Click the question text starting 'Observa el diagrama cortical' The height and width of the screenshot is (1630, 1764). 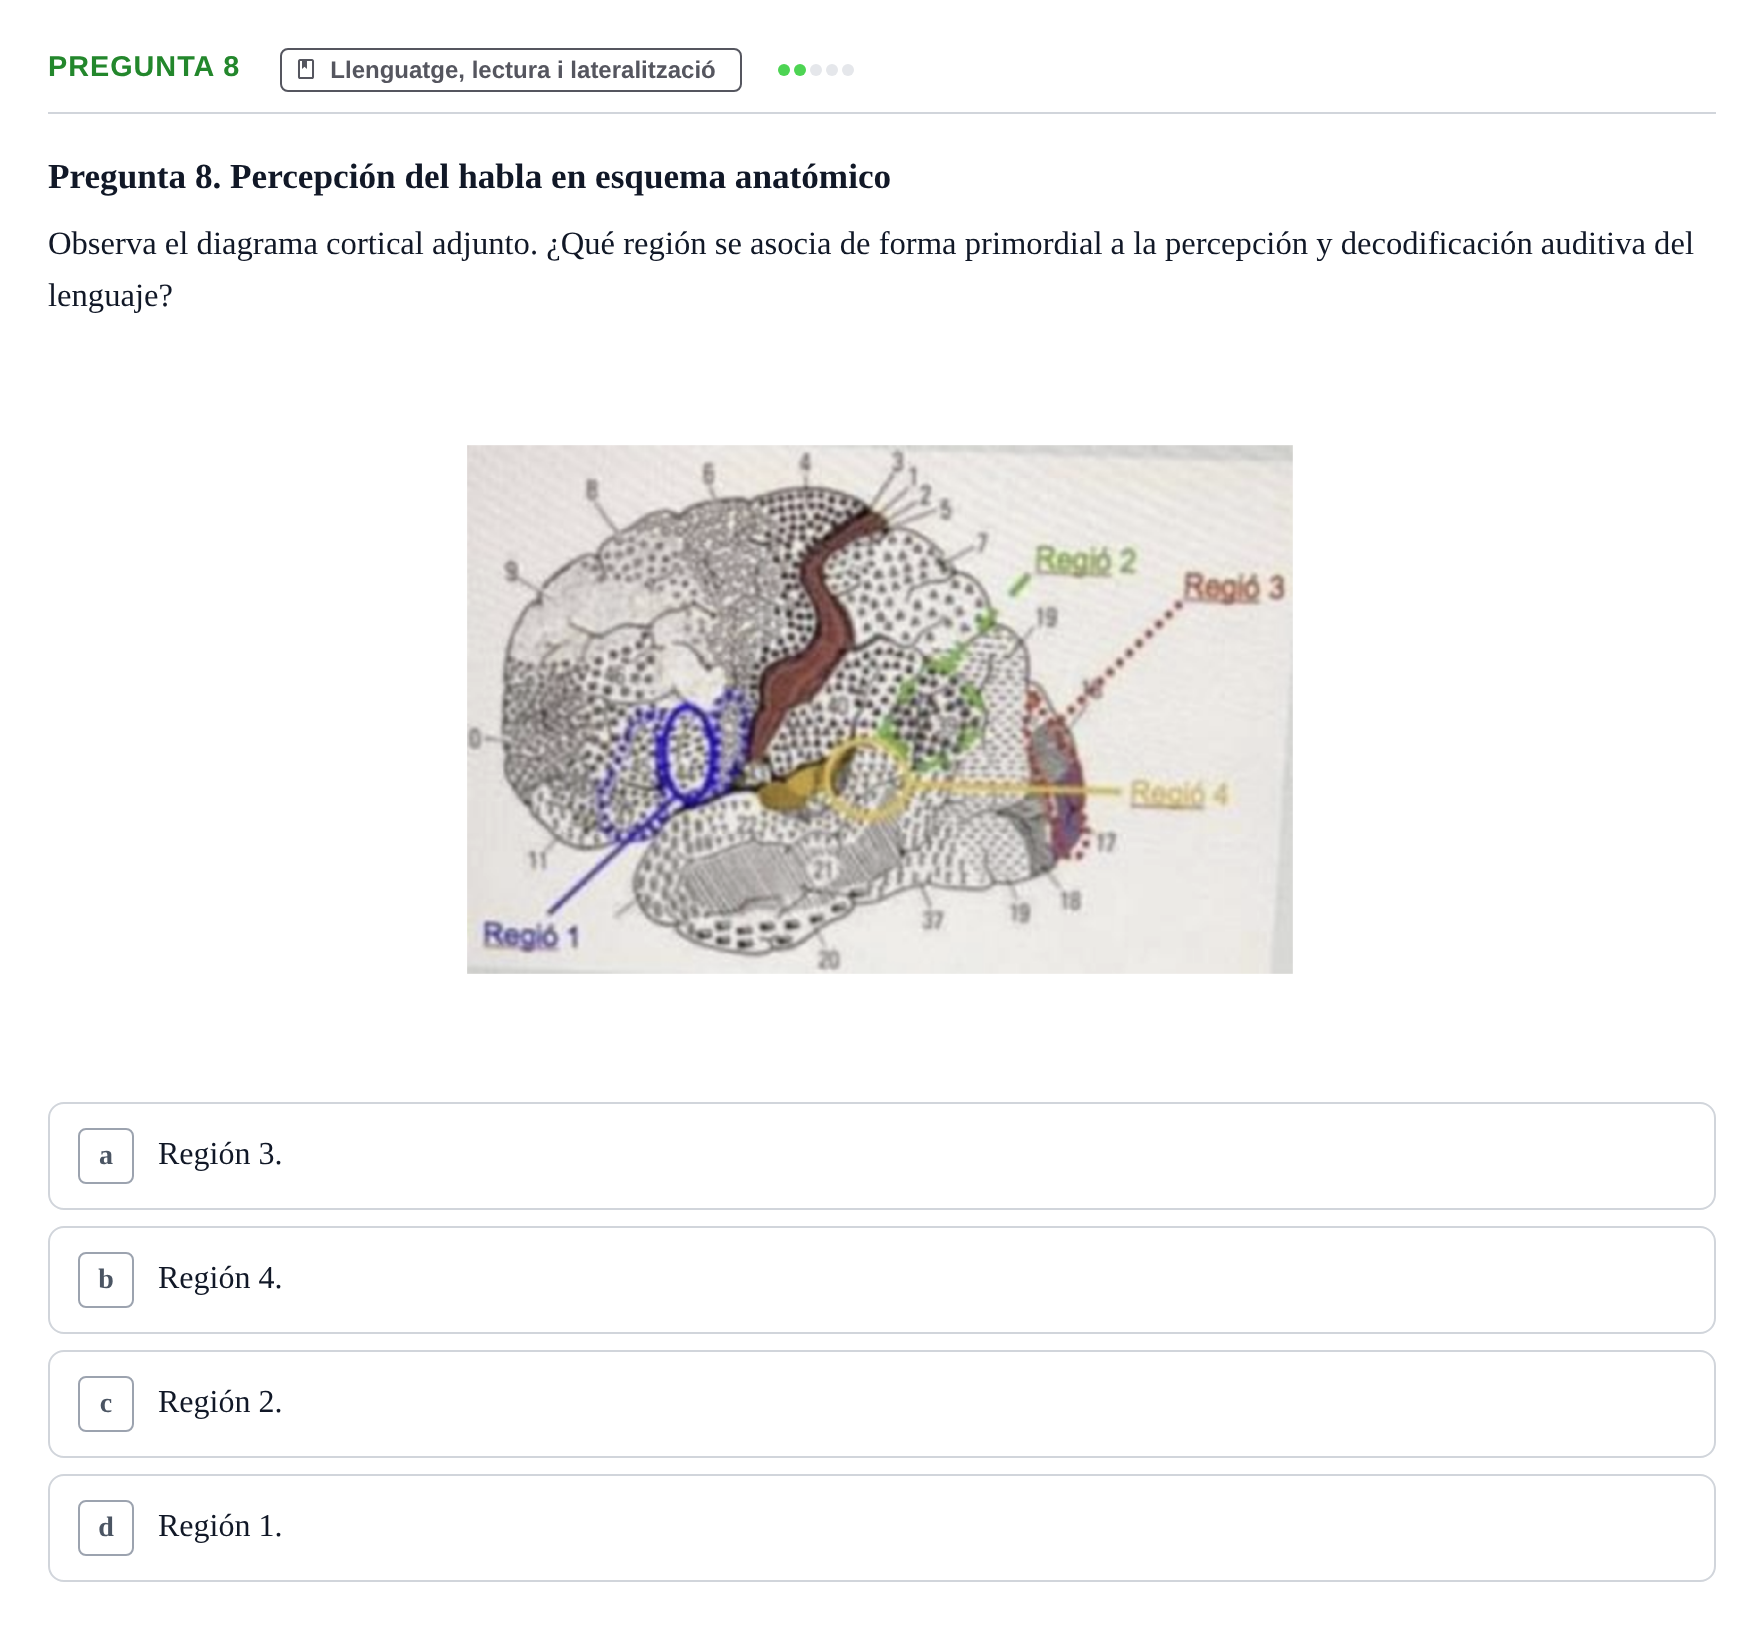871,270
